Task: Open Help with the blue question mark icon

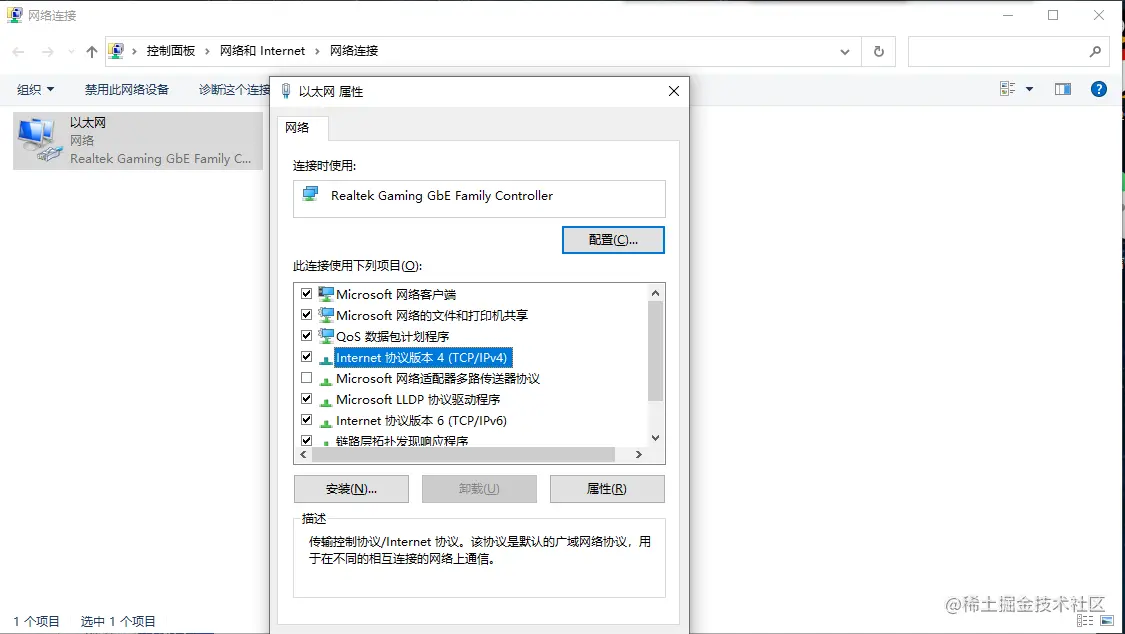Action: (x=1098, y=88)
